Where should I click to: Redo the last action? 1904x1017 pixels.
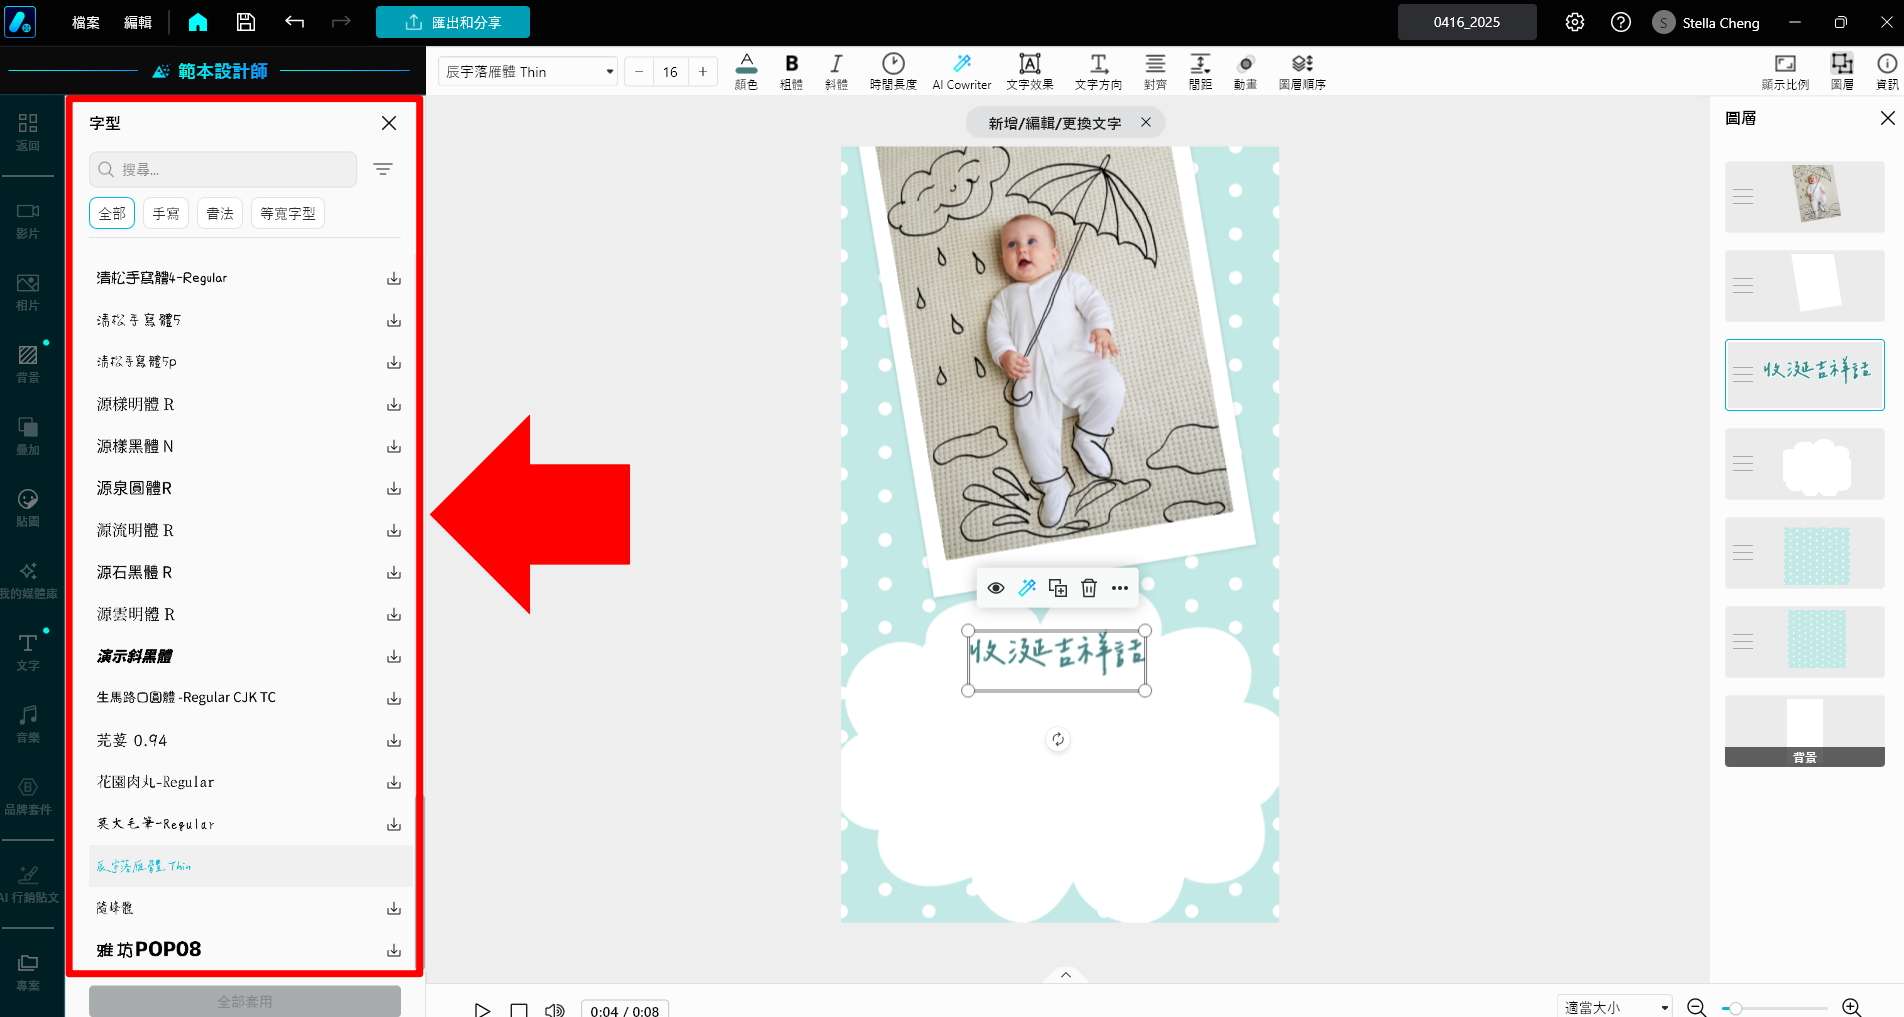click(x=341, y=22)
